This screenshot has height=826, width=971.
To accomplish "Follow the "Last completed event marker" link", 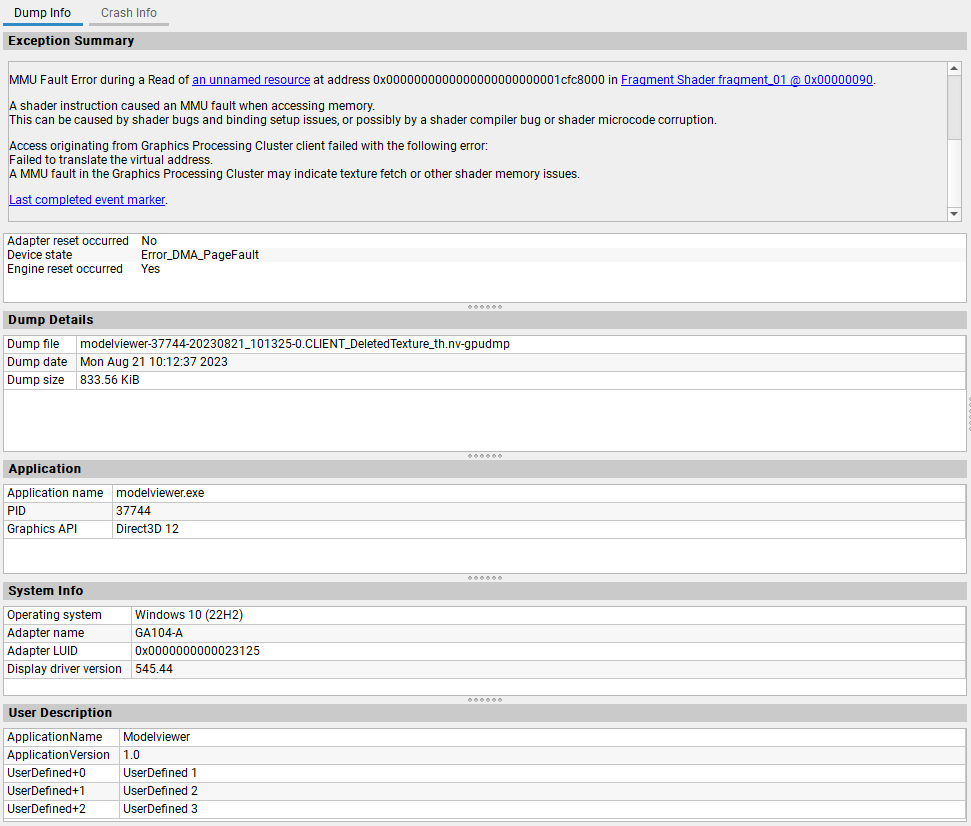I will (86, 199).
